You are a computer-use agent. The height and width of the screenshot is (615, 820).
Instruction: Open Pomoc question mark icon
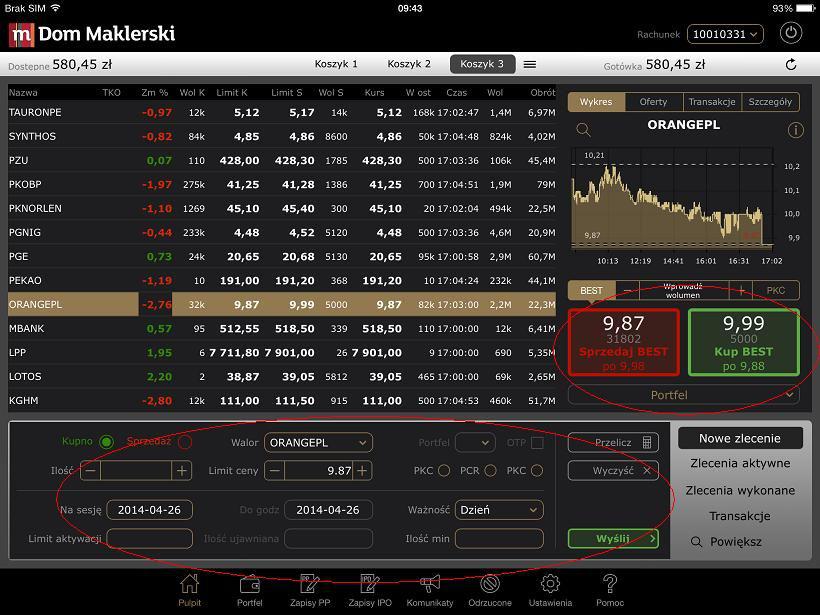pos(610,590)
